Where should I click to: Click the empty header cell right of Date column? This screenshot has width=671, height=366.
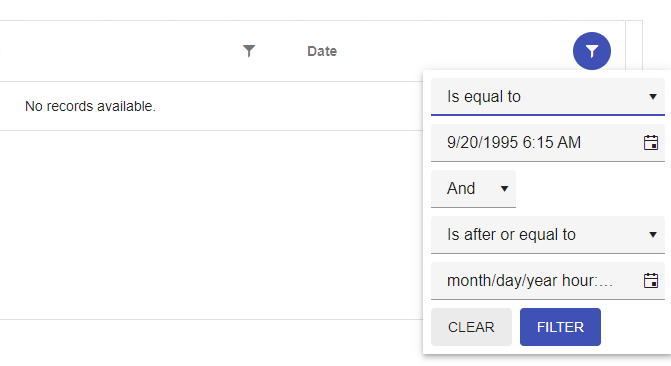(x=634, y=51)
